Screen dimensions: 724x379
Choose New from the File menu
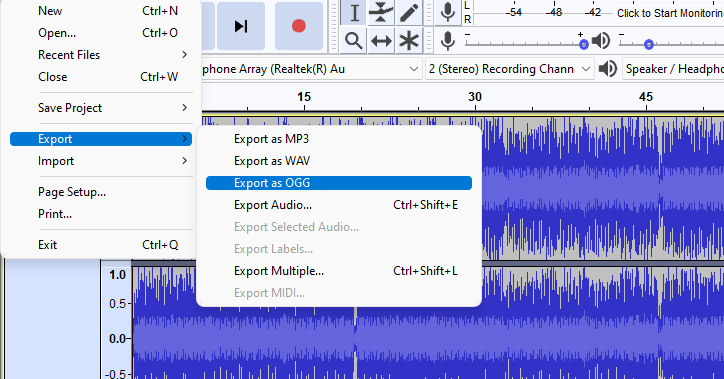[101, 11]
